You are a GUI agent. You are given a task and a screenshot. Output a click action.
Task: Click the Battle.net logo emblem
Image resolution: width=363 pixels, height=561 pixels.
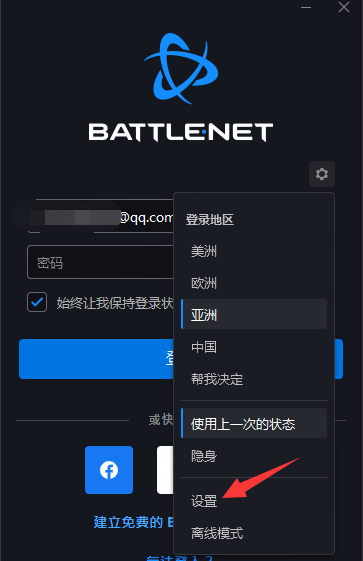click(x=181, y=68)
